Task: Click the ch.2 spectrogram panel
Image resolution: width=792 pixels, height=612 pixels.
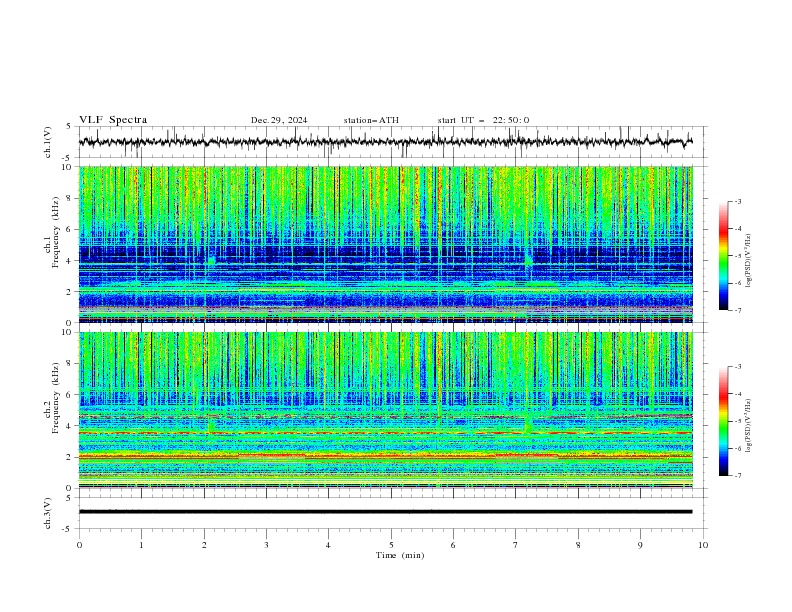Action: click(386, 410)
